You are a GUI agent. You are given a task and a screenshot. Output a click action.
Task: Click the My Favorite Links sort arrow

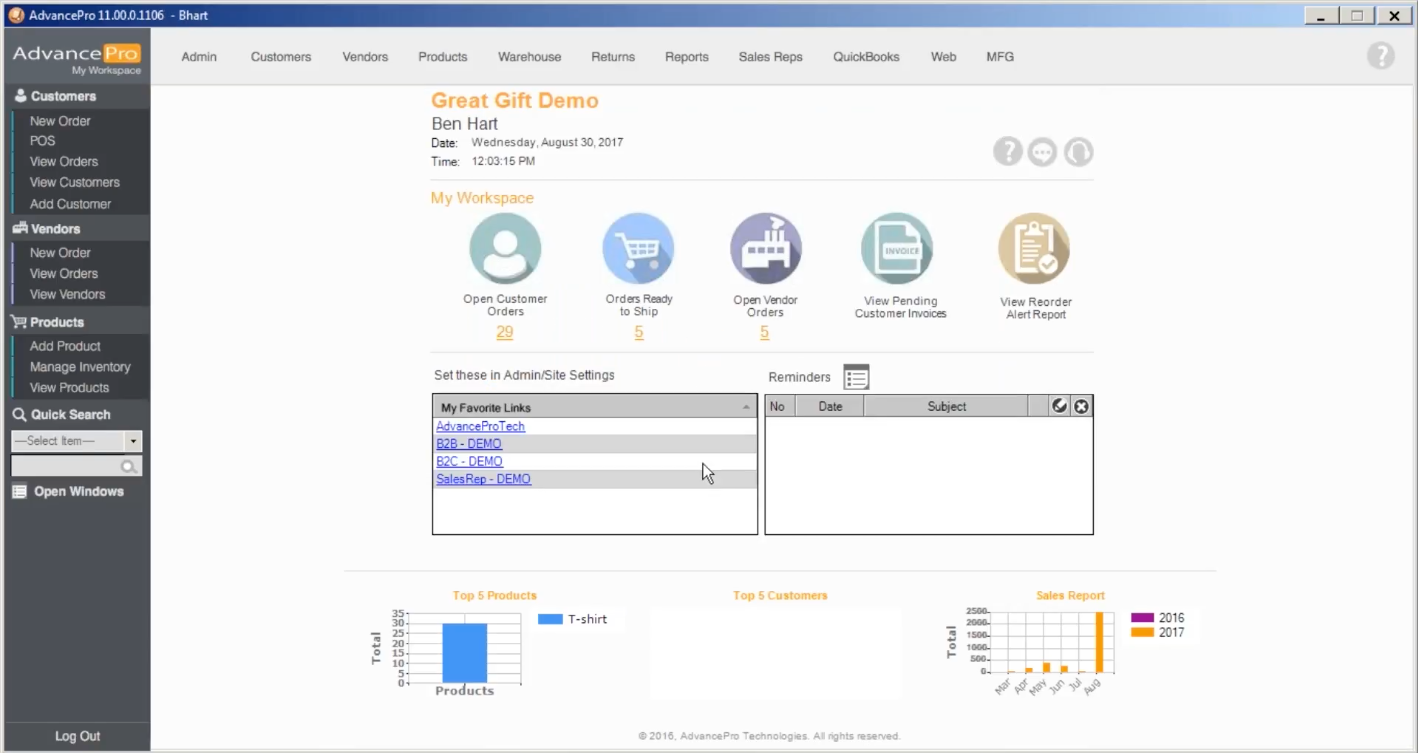(x=746, y=408)
